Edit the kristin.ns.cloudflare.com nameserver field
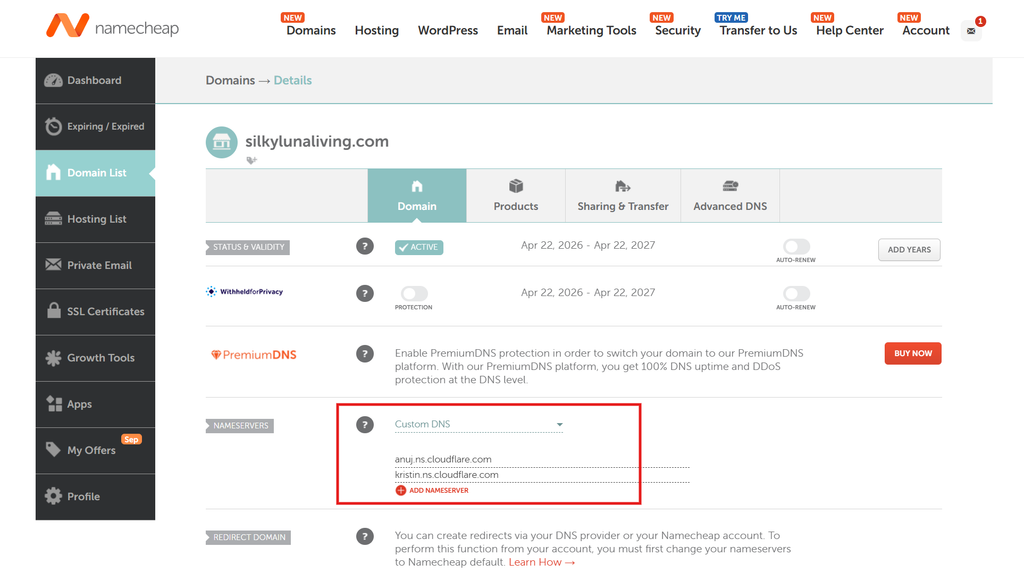The width and height of the screenshot is (1024, 582). pyautogui.click(x=542, y=475)
